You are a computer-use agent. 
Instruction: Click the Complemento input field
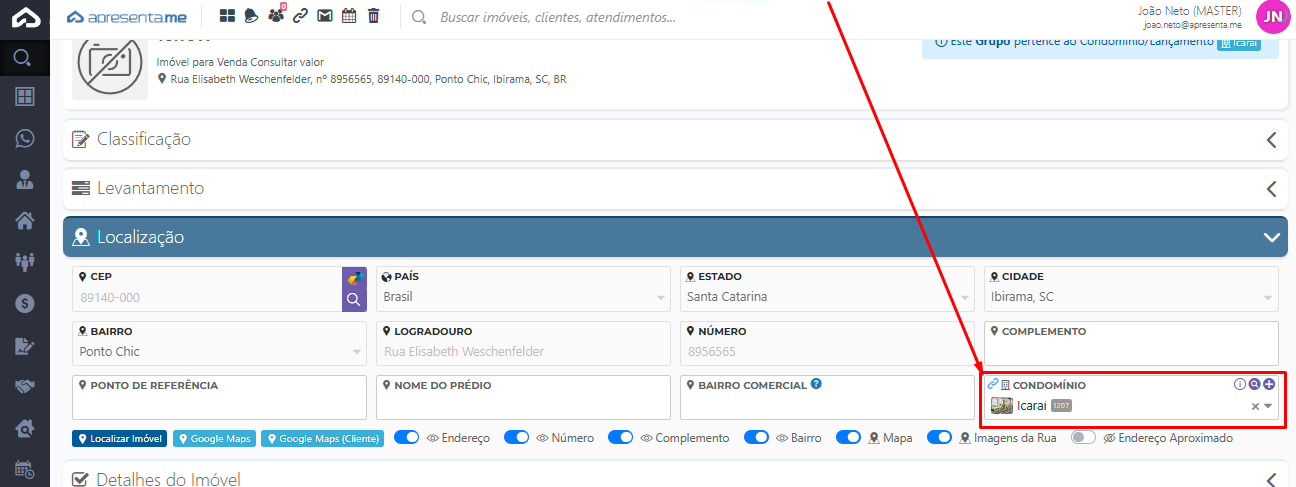1131,350
